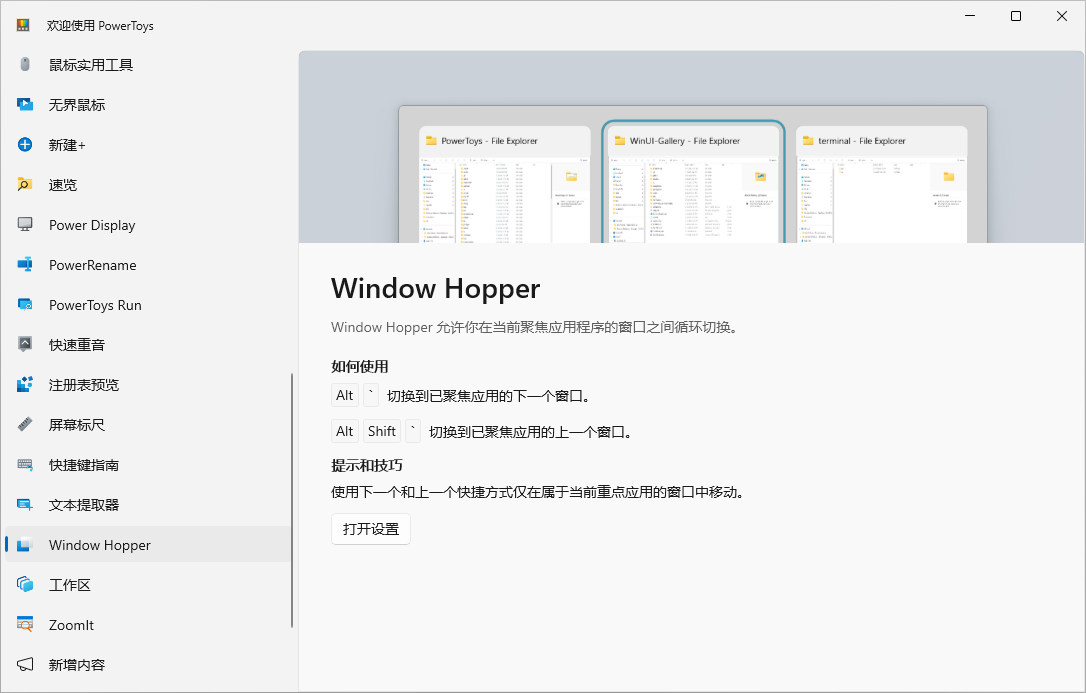Open 屏幕标尺 module page

click(148, 424)
